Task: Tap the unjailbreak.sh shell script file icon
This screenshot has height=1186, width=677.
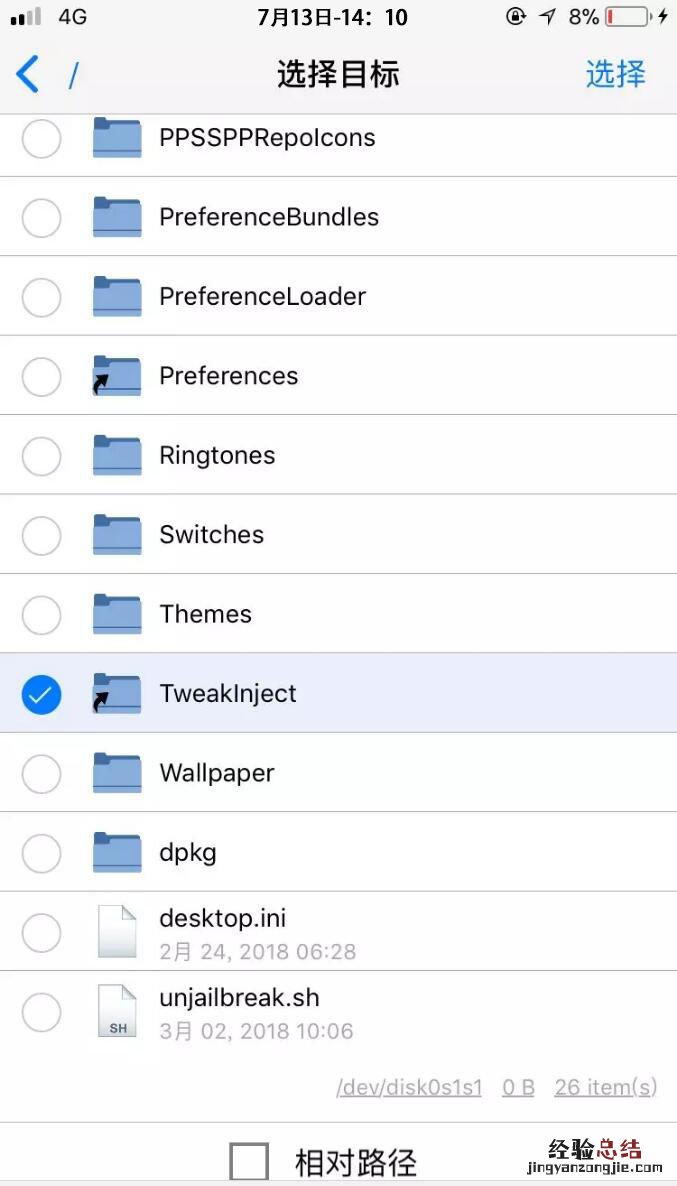Action: (x=116, y=1011)
